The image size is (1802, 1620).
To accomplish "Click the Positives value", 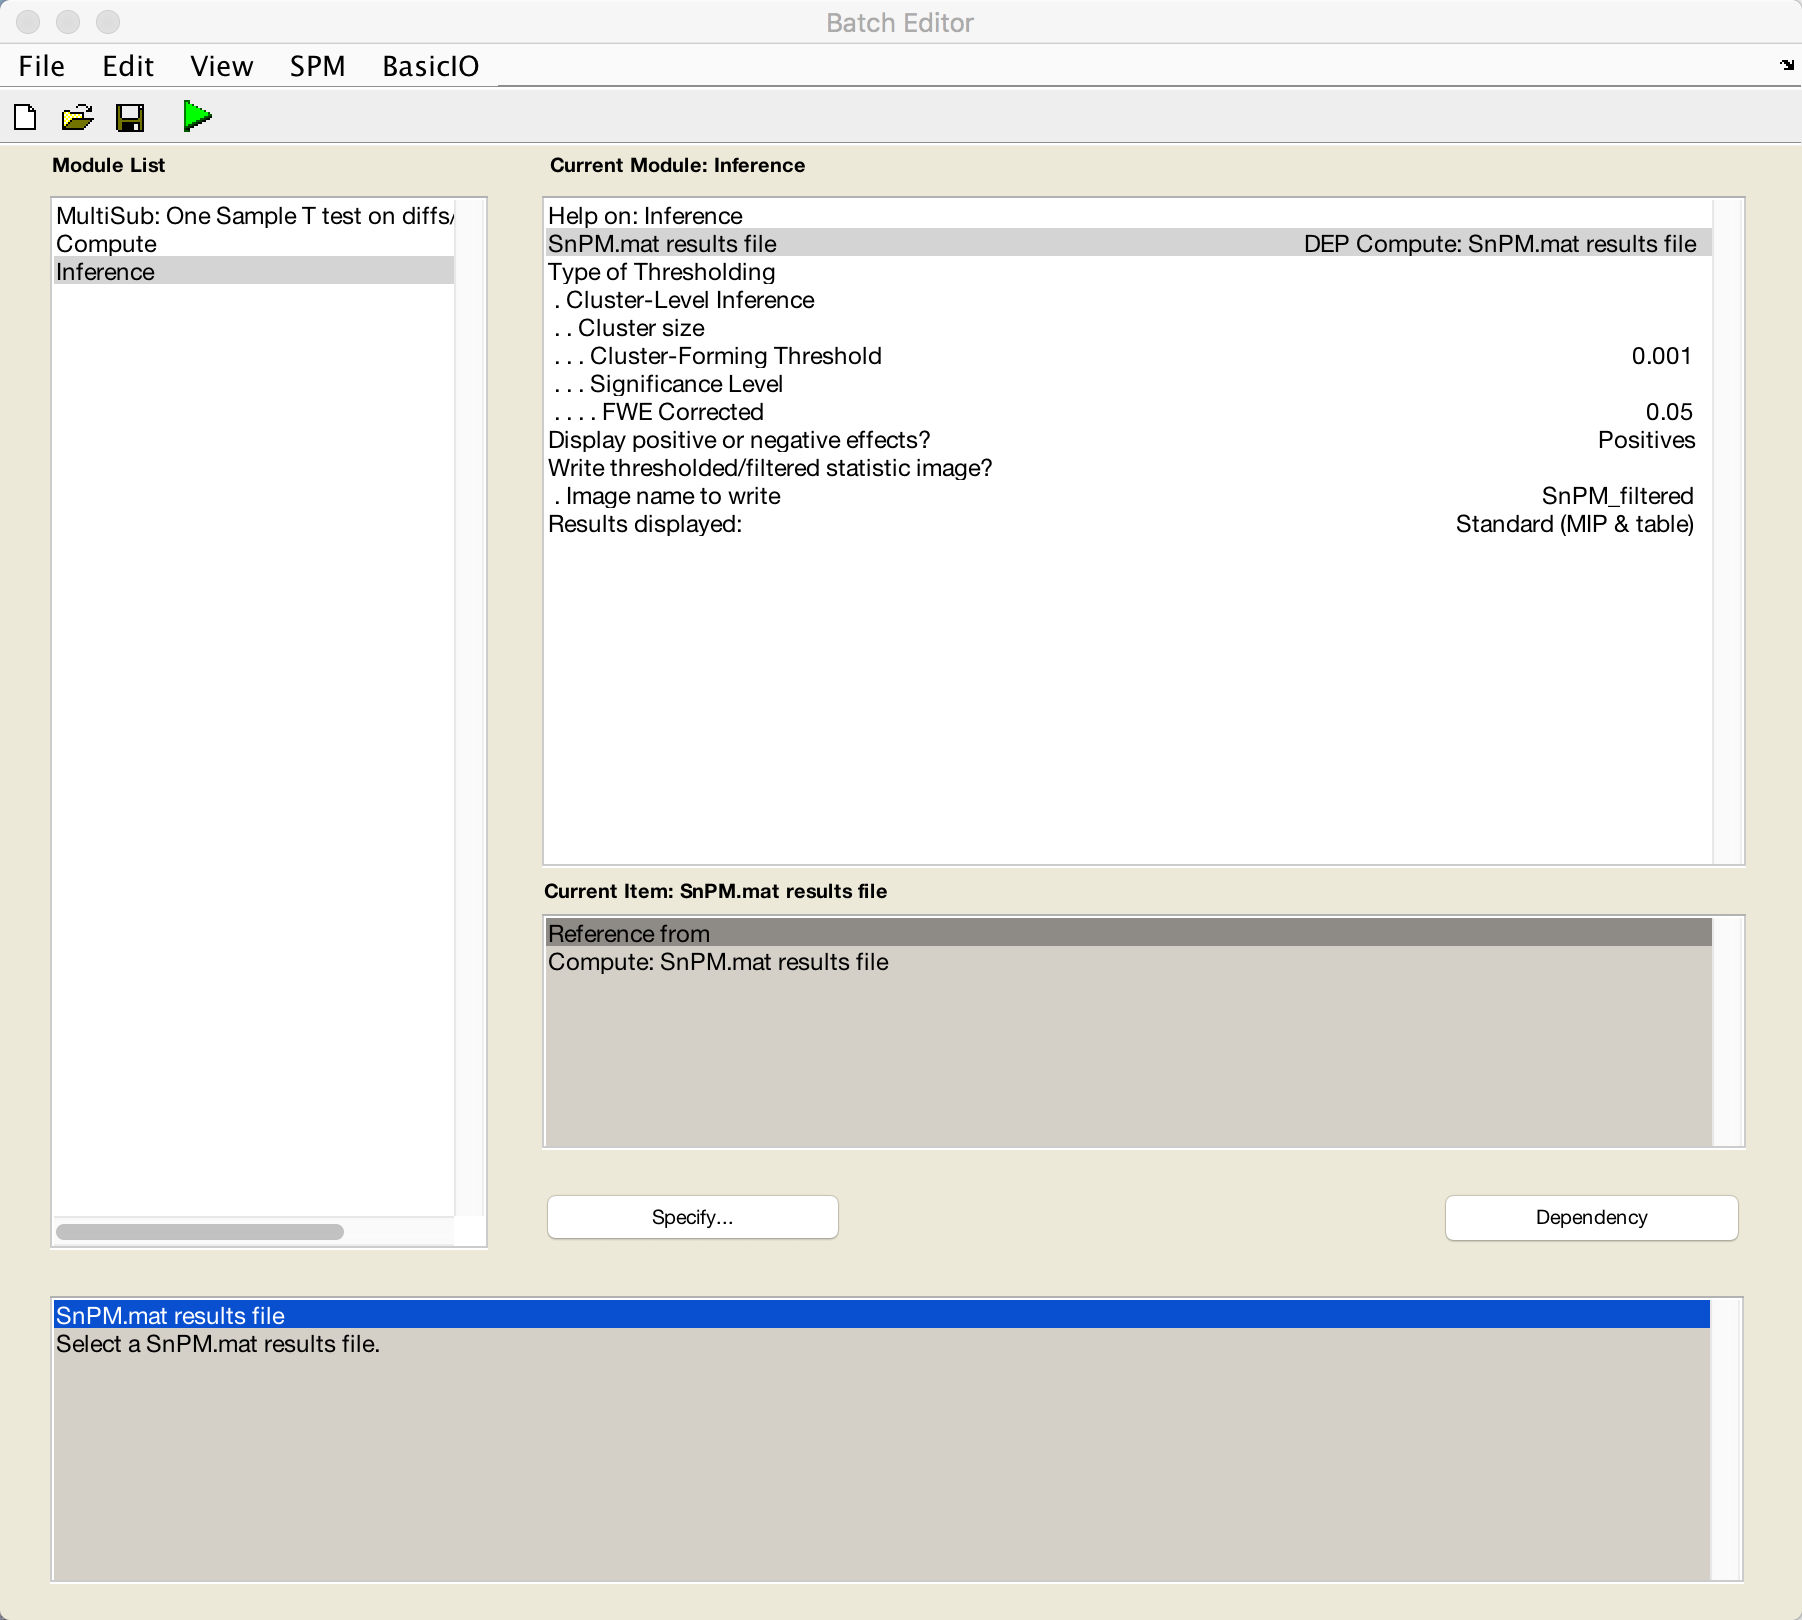I will (1646, 440).
